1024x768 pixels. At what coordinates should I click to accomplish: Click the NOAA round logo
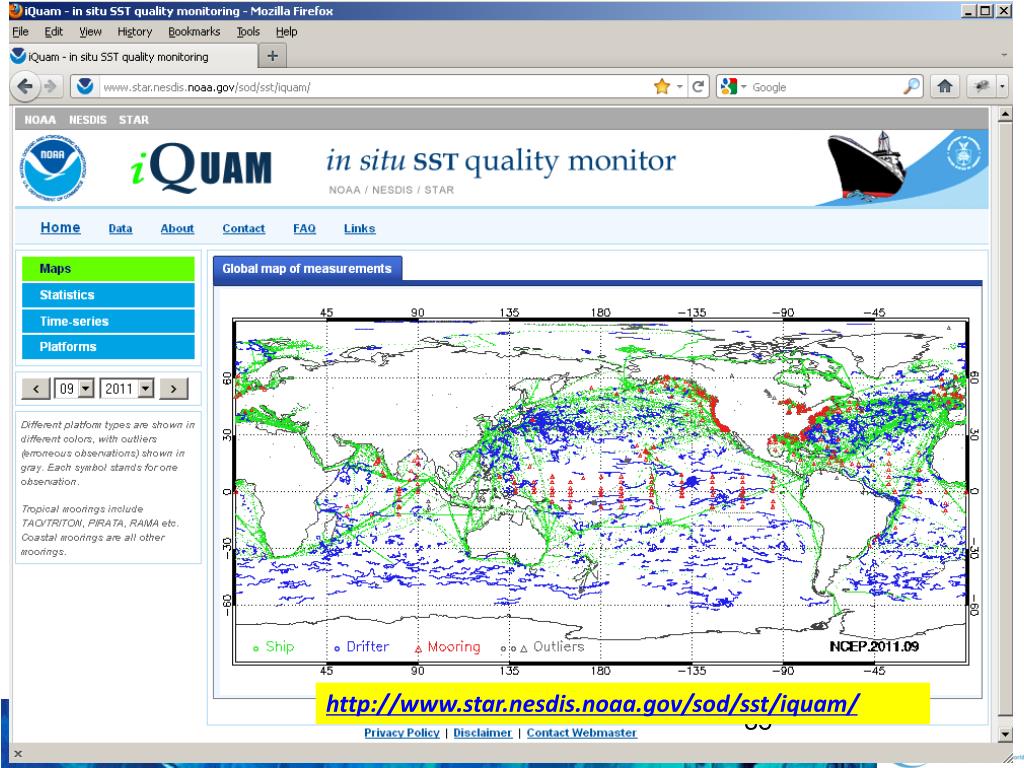coord(52,168)
